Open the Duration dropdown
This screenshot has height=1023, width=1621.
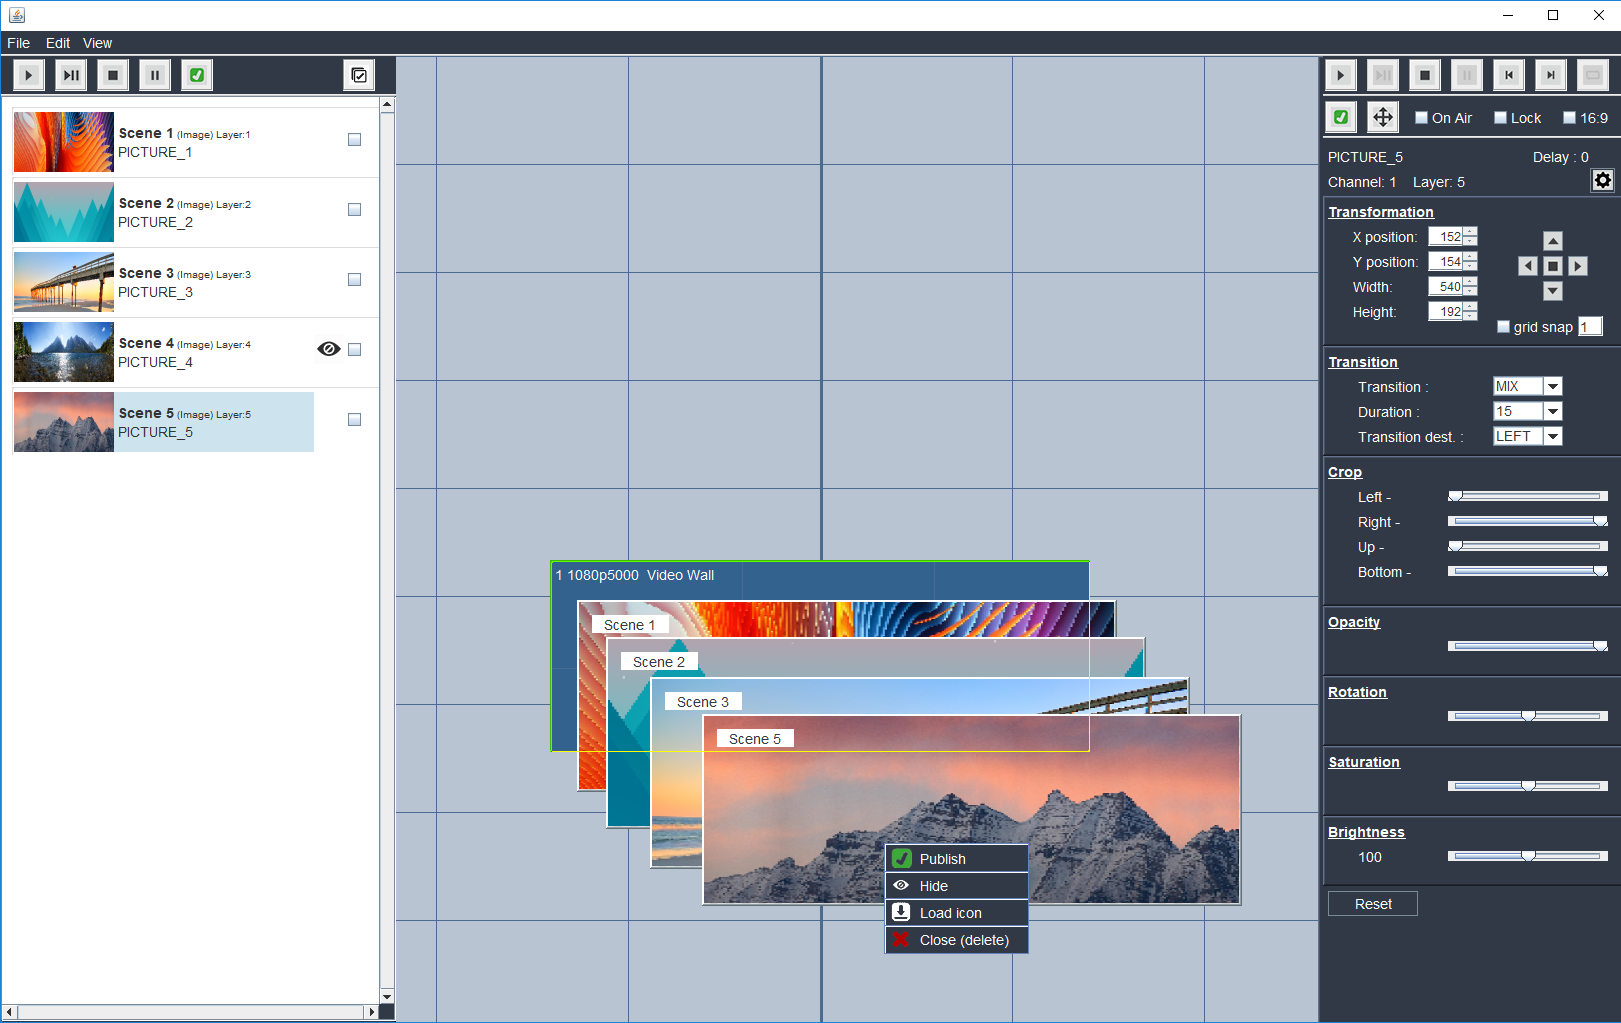(1552, 412)
